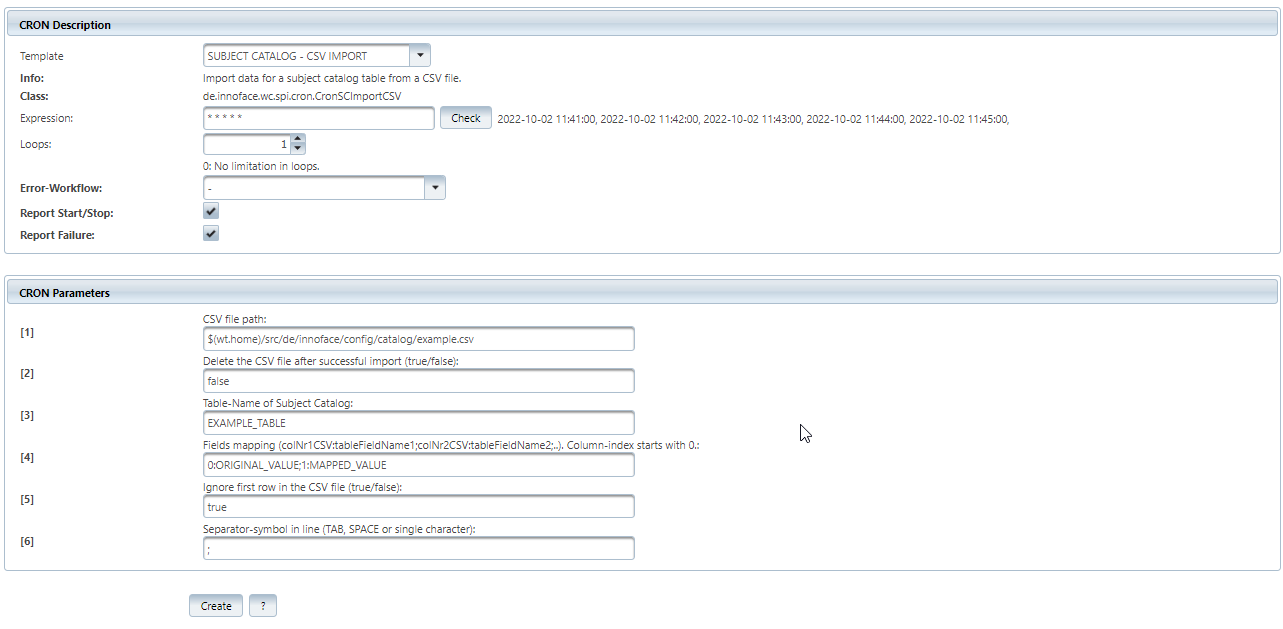Focus the cron Expression input field
The height and width of the screenshot is (629, 1283).
click(x=318, y=118)
